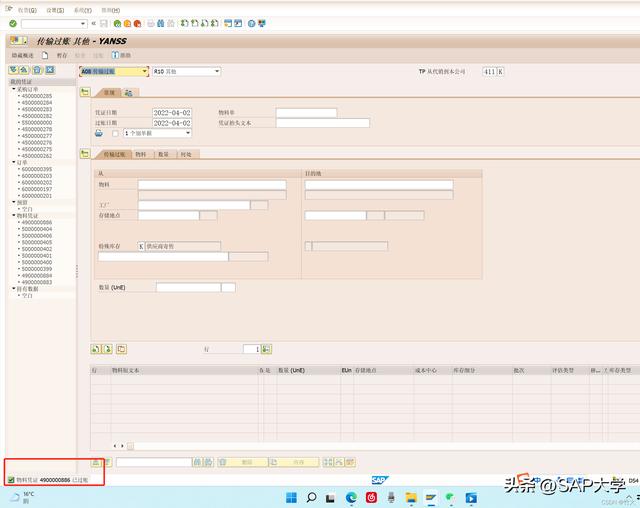640x508 pixels.
Task: Click the First Page navigation icon
Action: pyautogui.click(x=184, y=24)
